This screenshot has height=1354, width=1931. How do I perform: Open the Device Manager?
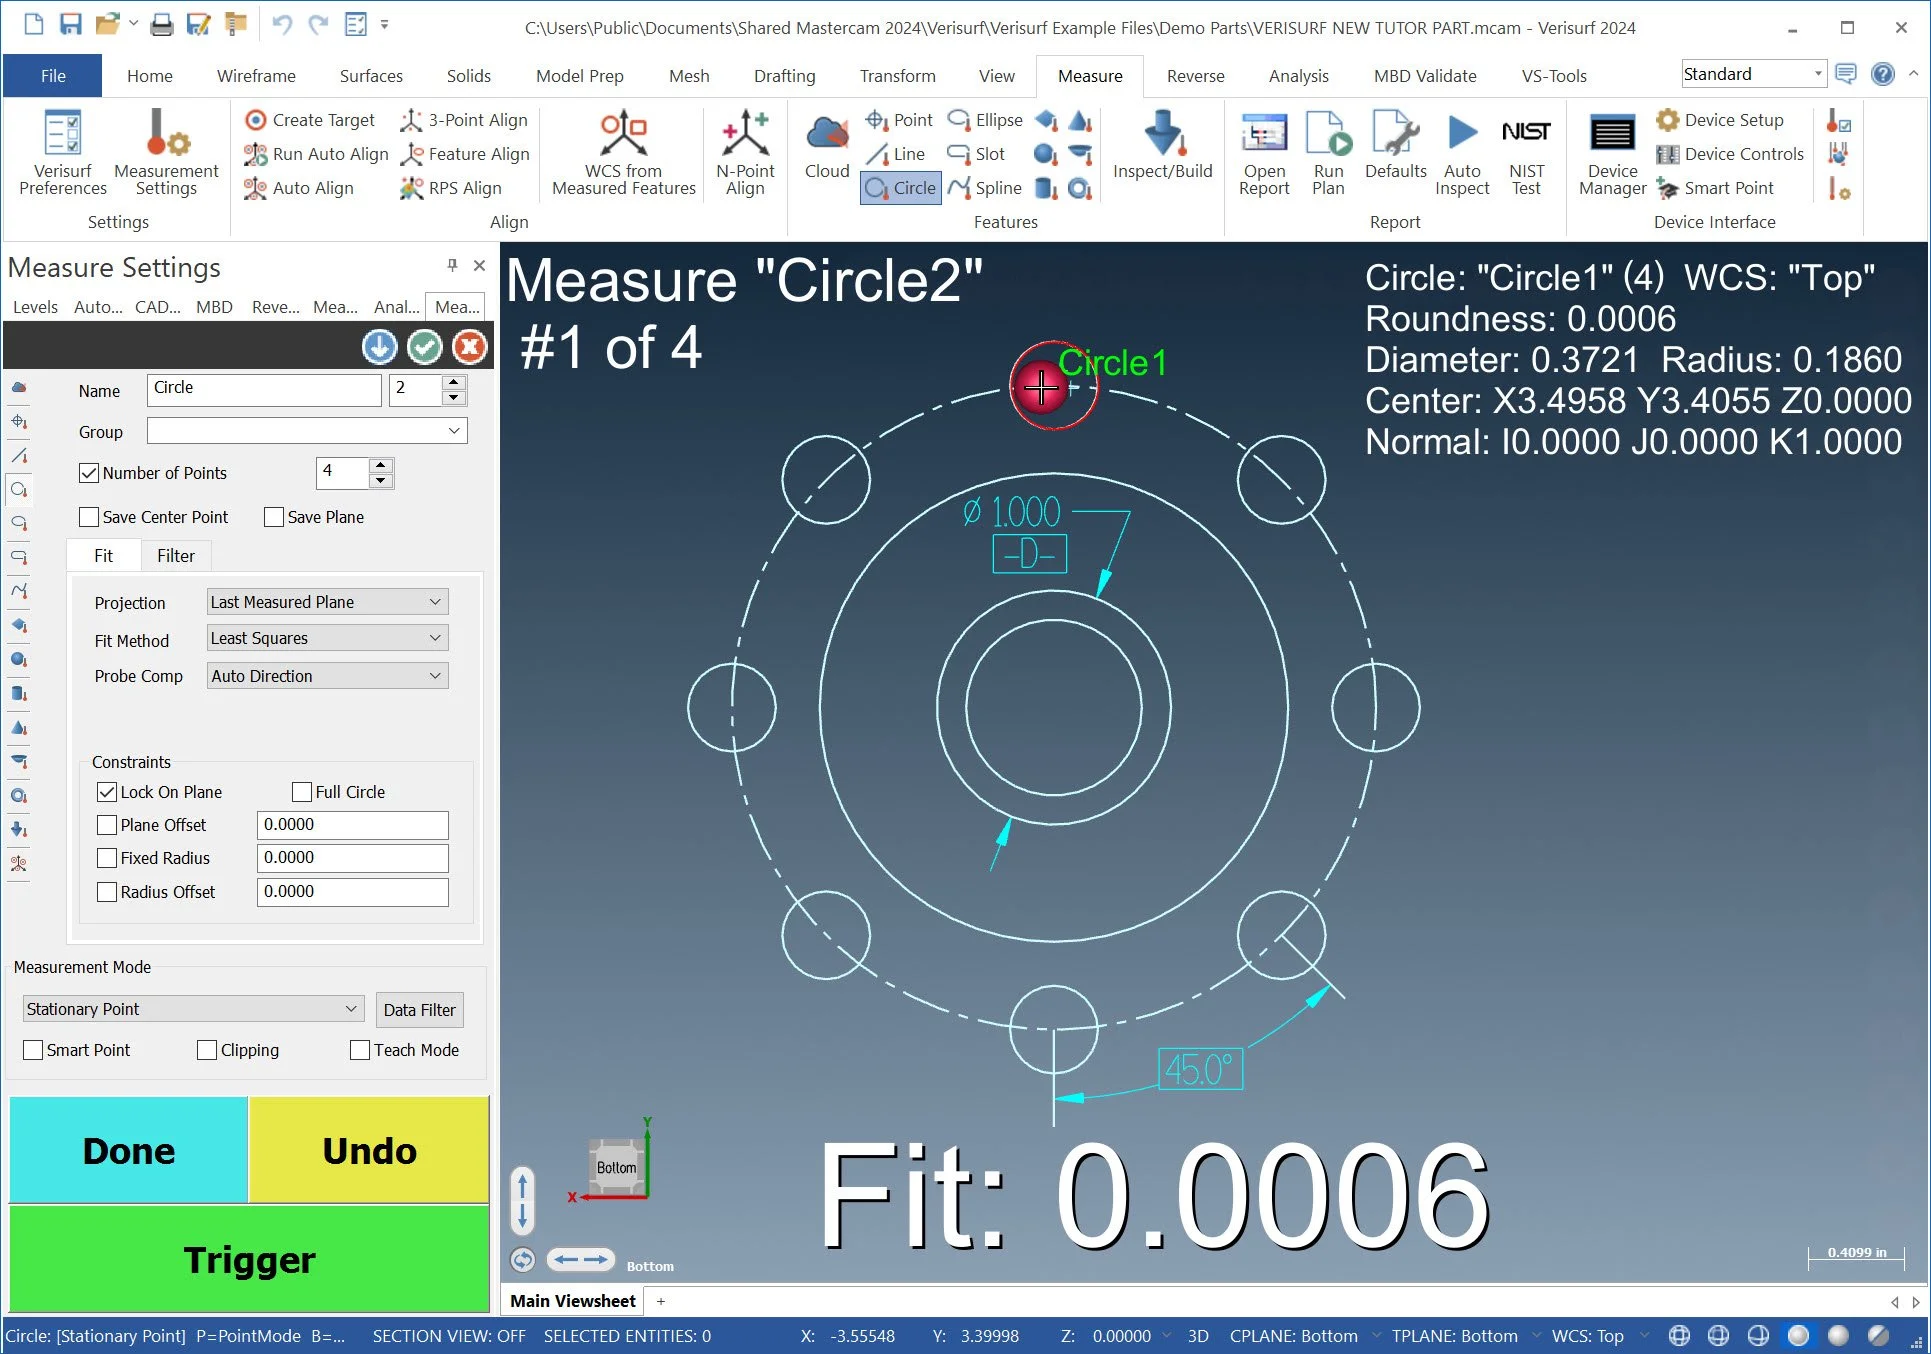[x=1611, y=152]
